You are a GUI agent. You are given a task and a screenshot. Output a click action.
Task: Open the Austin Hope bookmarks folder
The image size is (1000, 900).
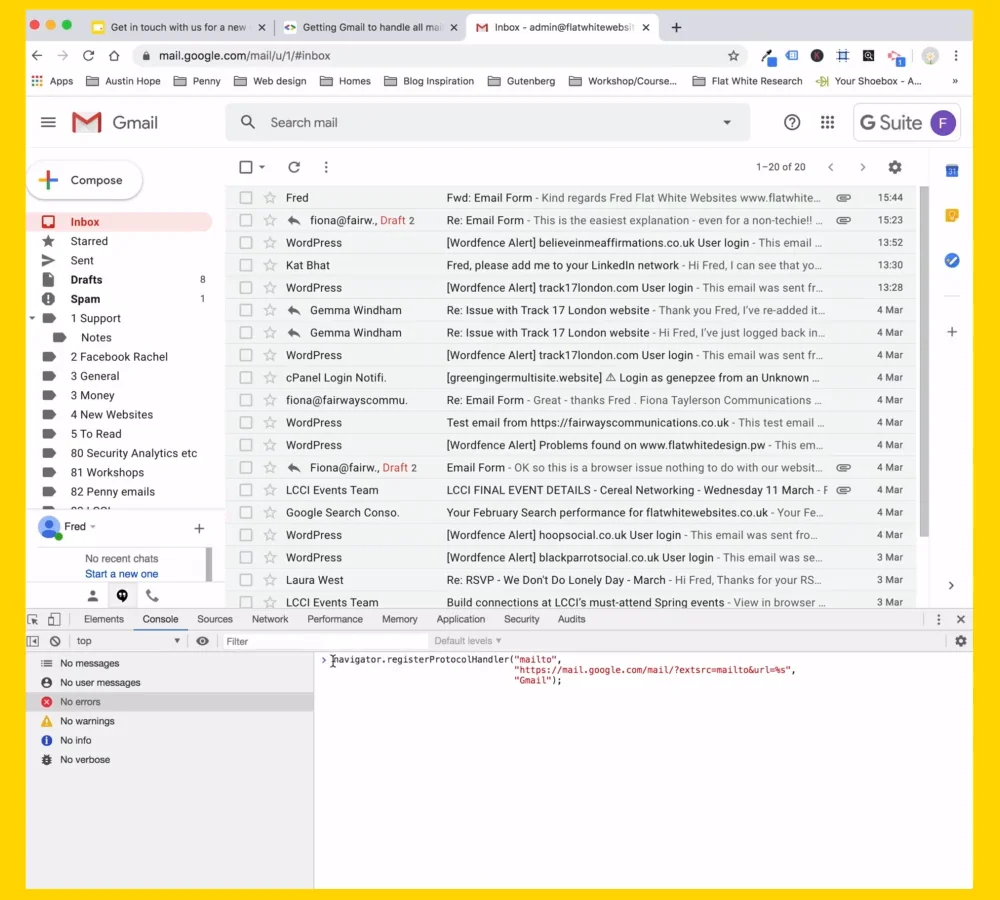pos(124,81)
